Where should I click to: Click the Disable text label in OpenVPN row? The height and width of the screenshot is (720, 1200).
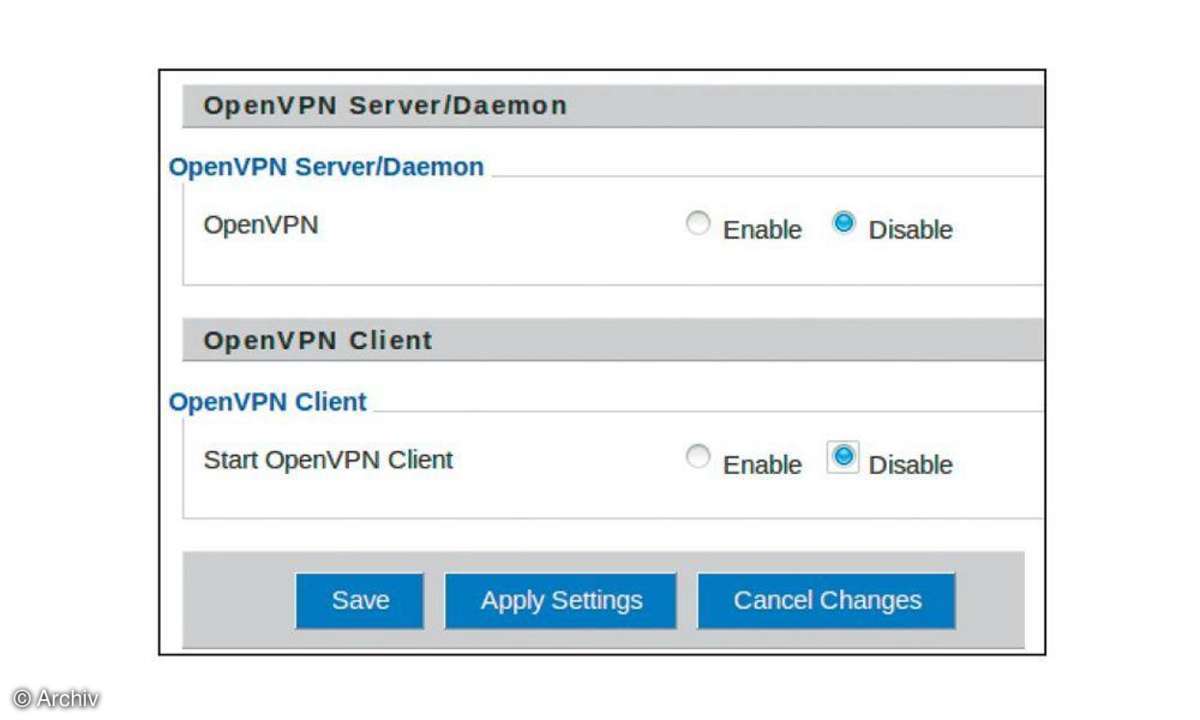pos(910,230)
